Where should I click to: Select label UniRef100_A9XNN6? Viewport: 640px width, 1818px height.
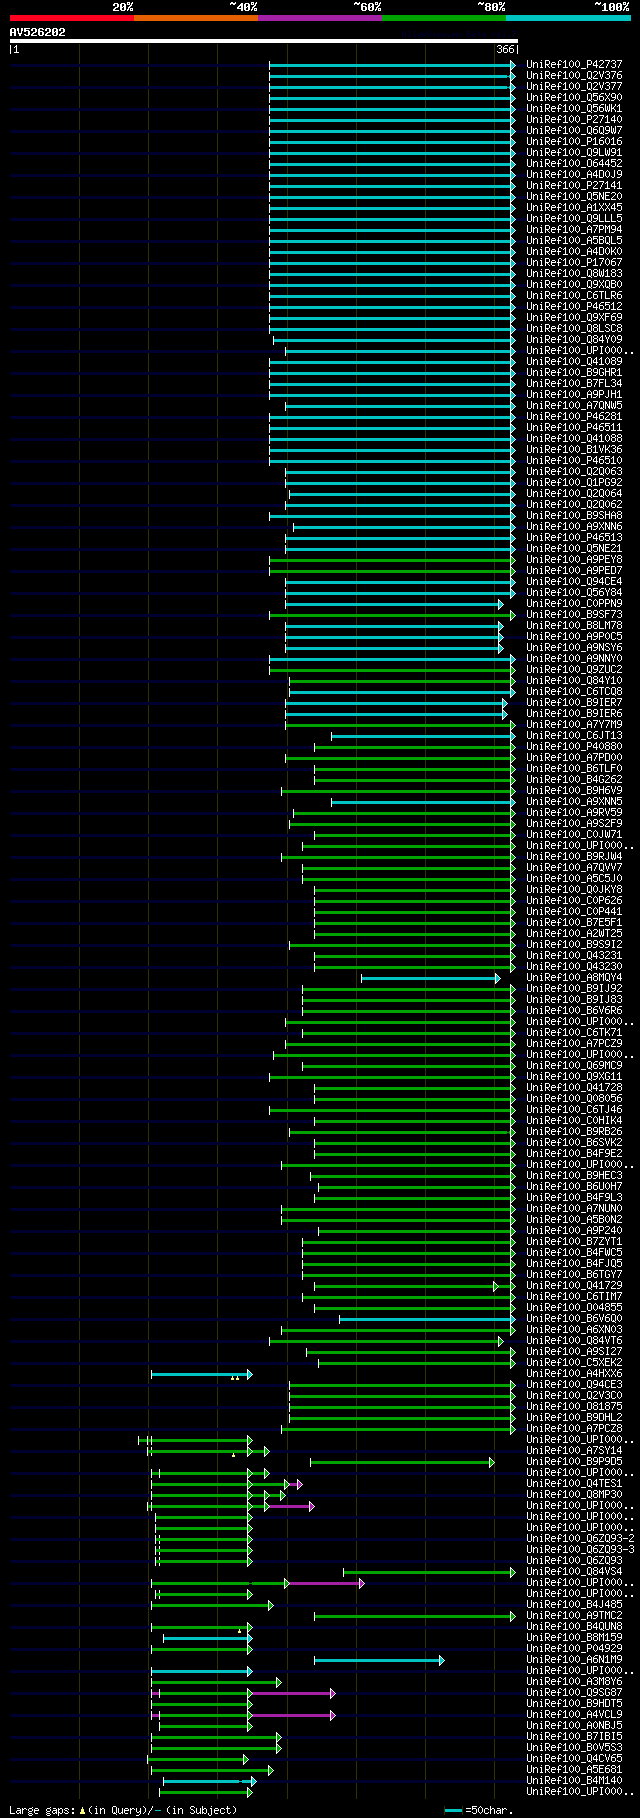click(574, 527)
